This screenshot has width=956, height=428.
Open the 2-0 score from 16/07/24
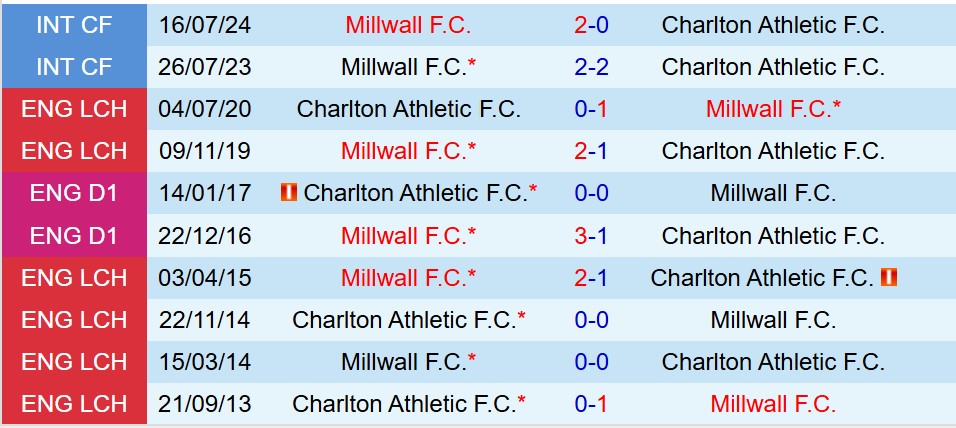pos(590,25)
